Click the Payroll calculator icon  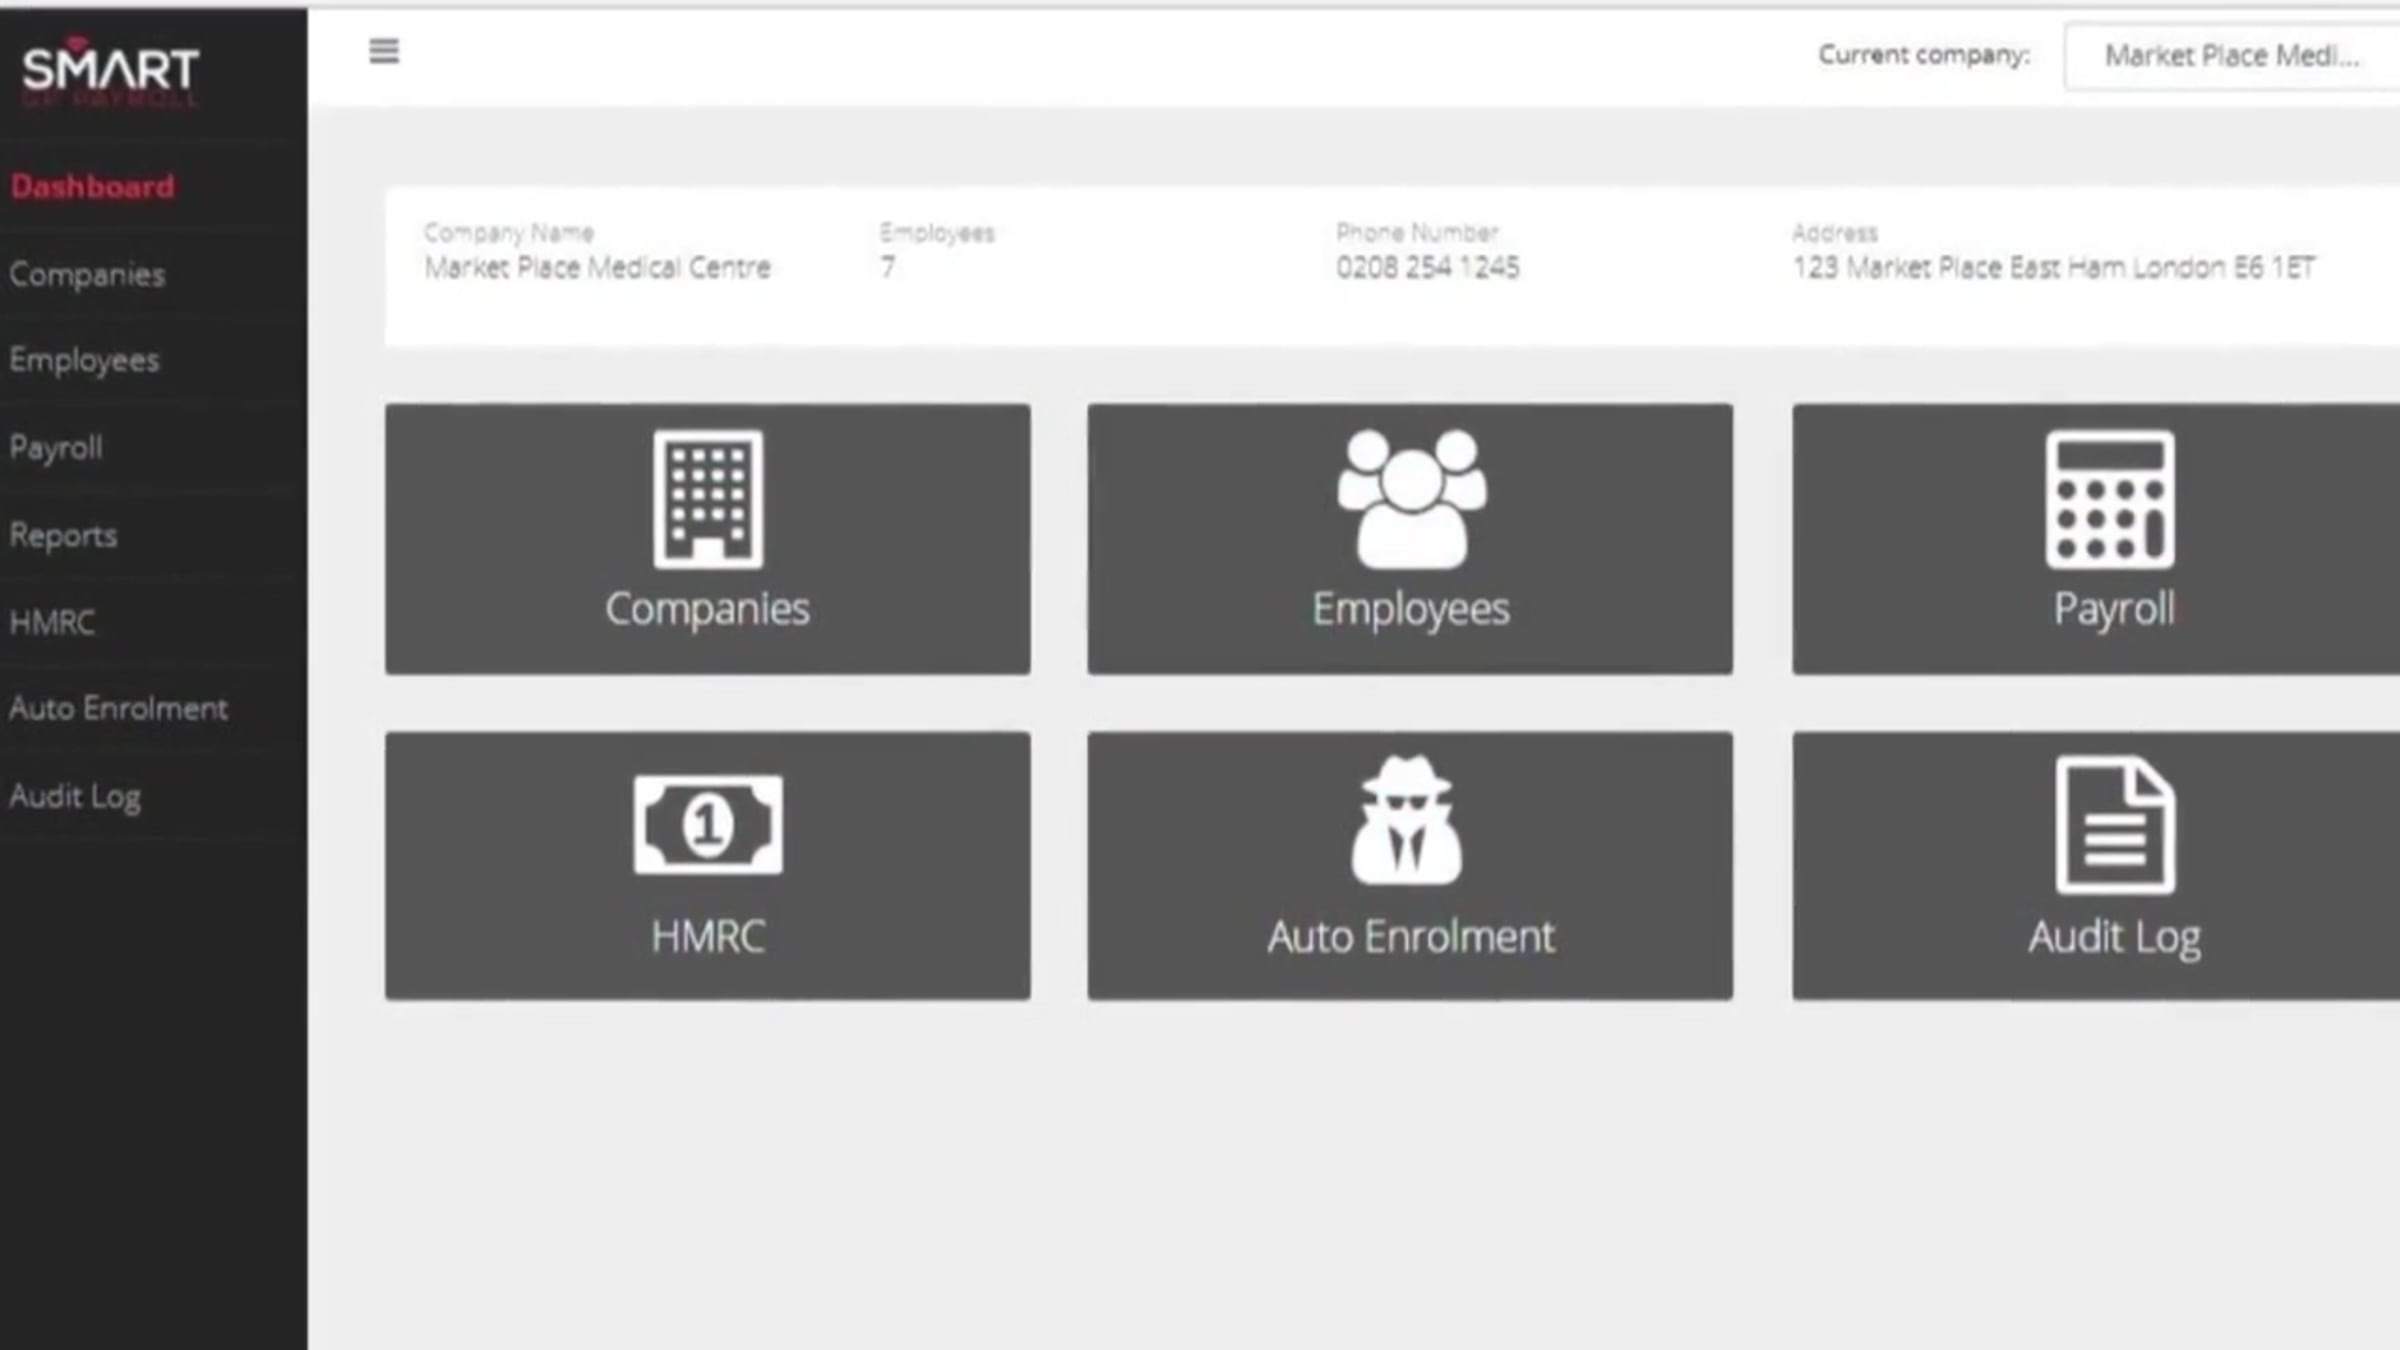coord(2110,499)
